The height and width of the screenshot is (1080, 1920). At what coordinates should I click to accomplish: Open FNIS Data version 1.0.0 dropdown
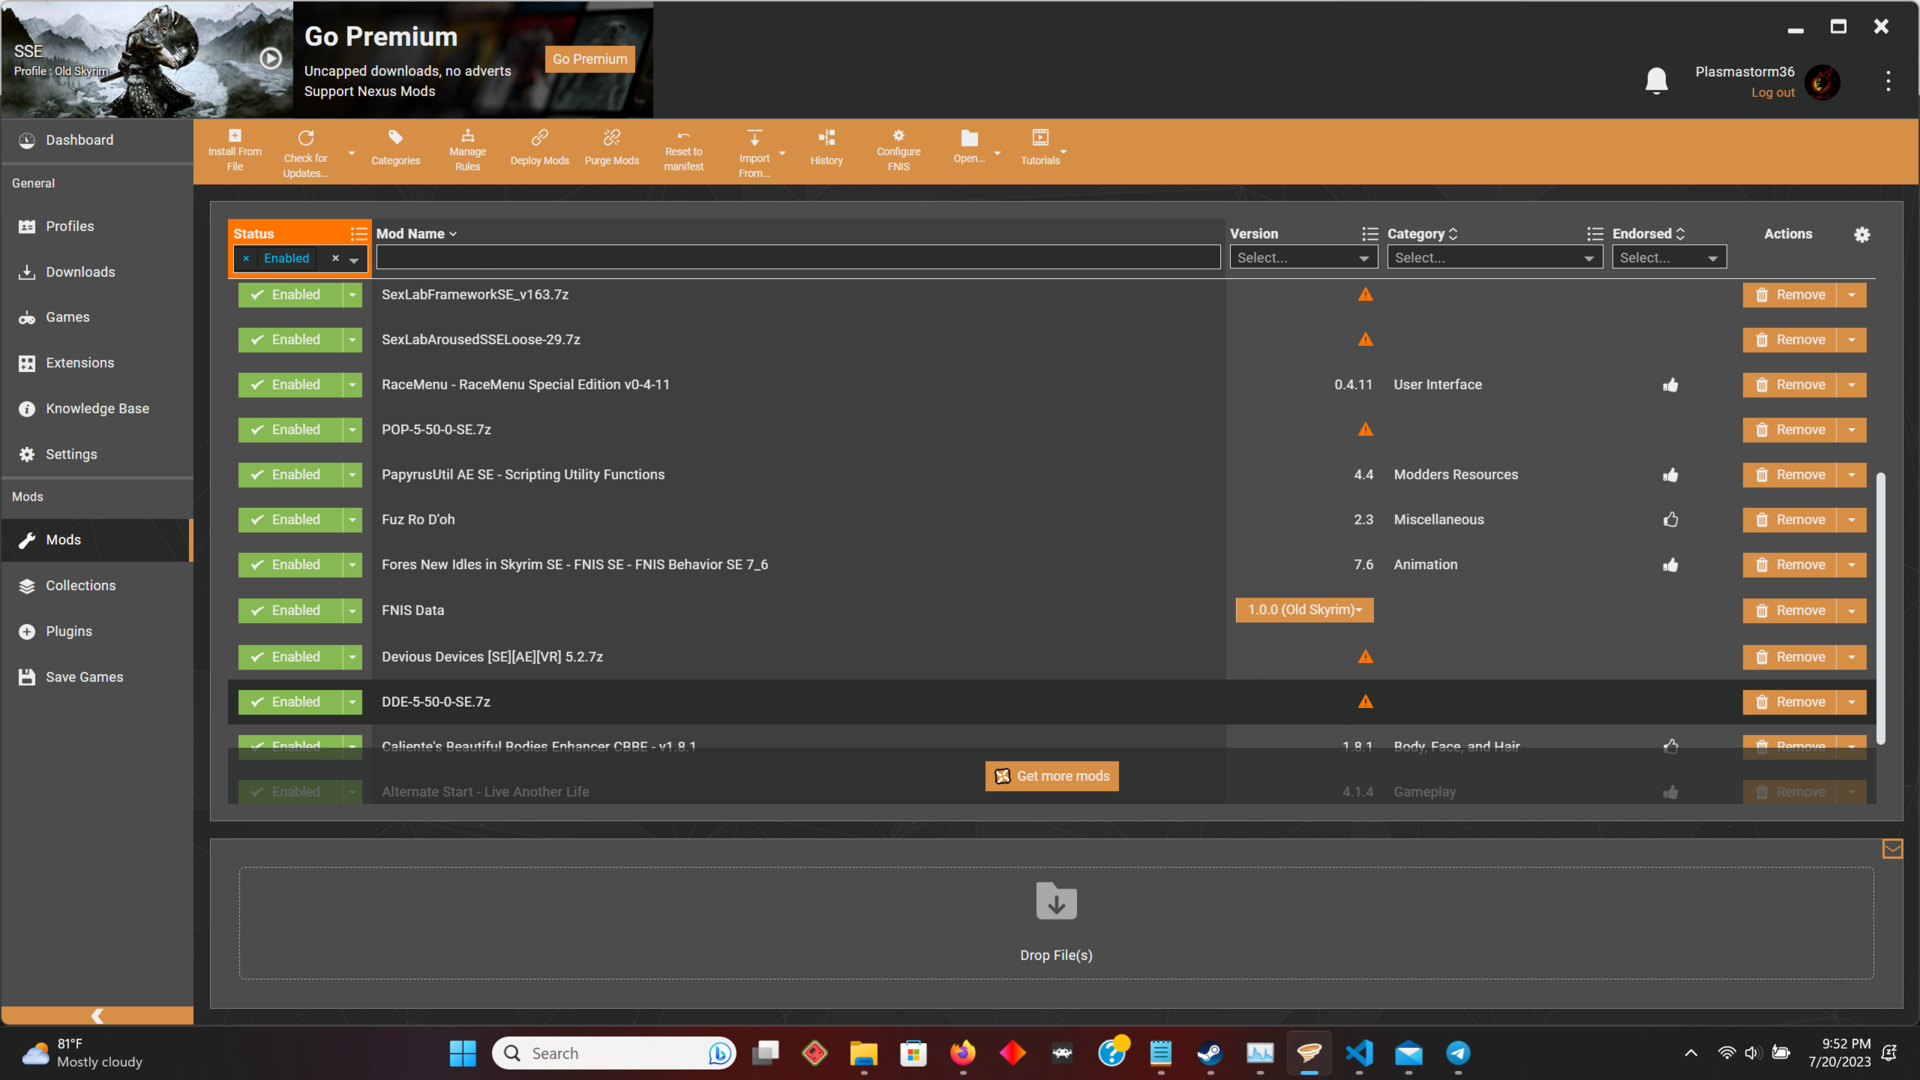coord(1304,610)
